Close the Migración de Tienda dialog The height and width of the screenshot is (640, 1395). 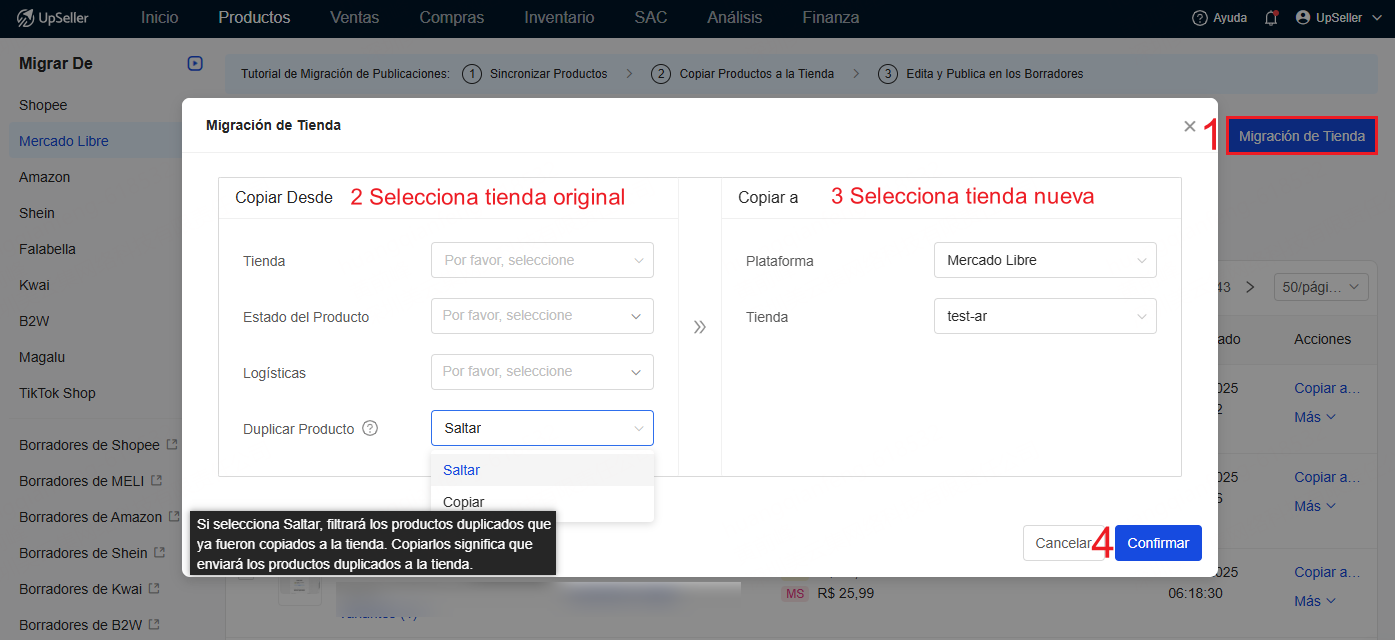1189,126
